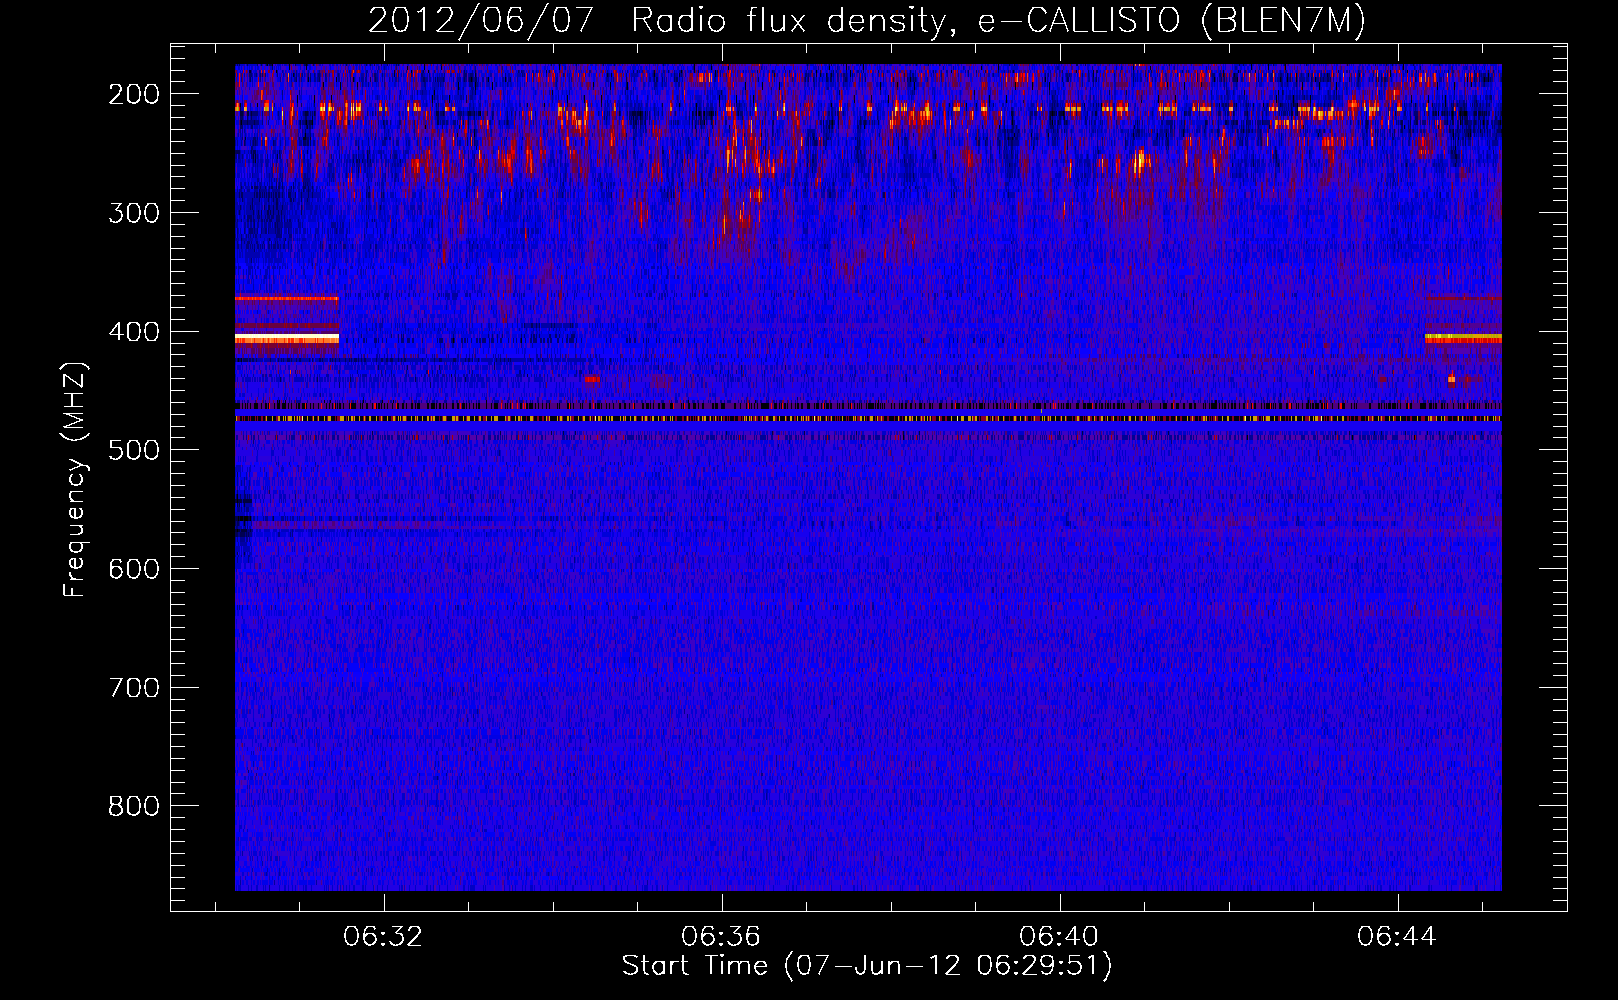
Task: Click the 600 frequency tick label
Action: (x=134, y=569)
